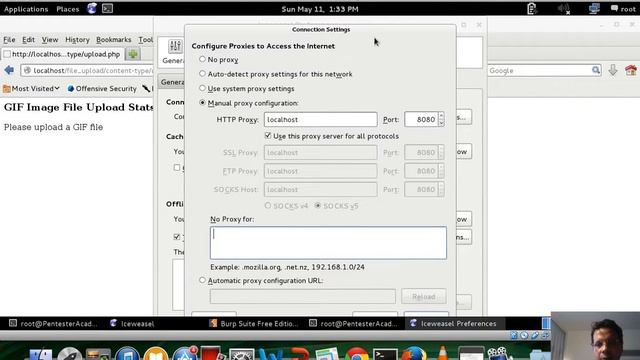Toggle Use this proxy server for all protocols
This screenshot has height=360, width=640.
tap(268, 136)
